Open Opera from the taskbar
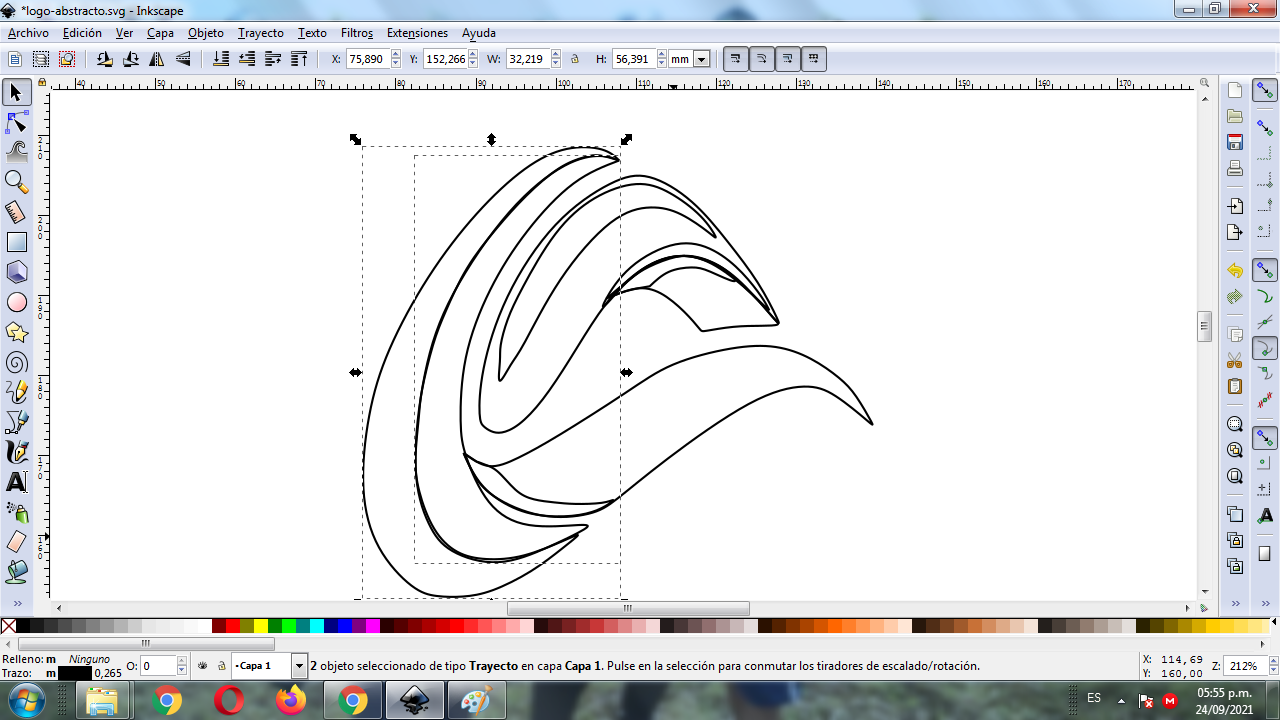 (x=229, y=701)
